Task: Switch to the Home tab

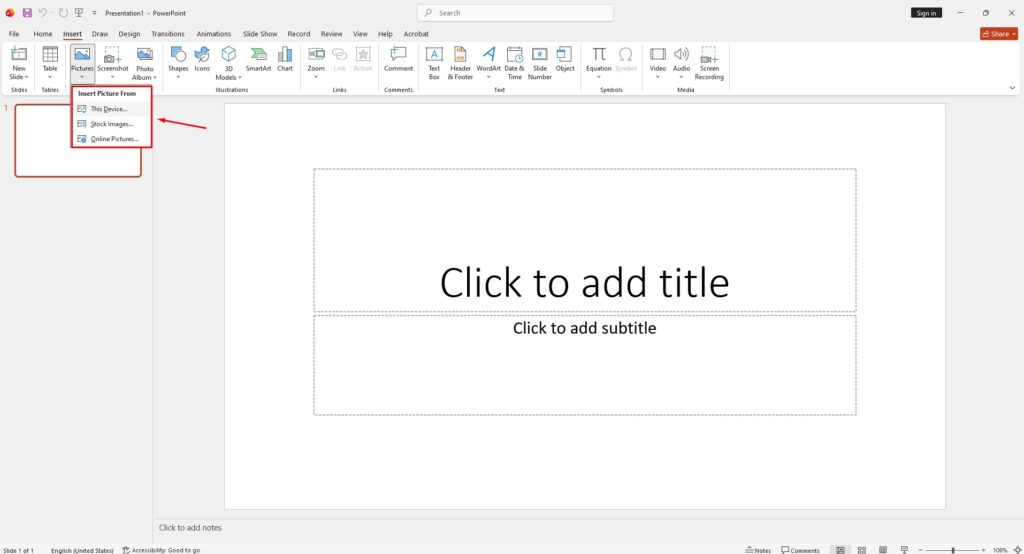Action: click(42, 34)
